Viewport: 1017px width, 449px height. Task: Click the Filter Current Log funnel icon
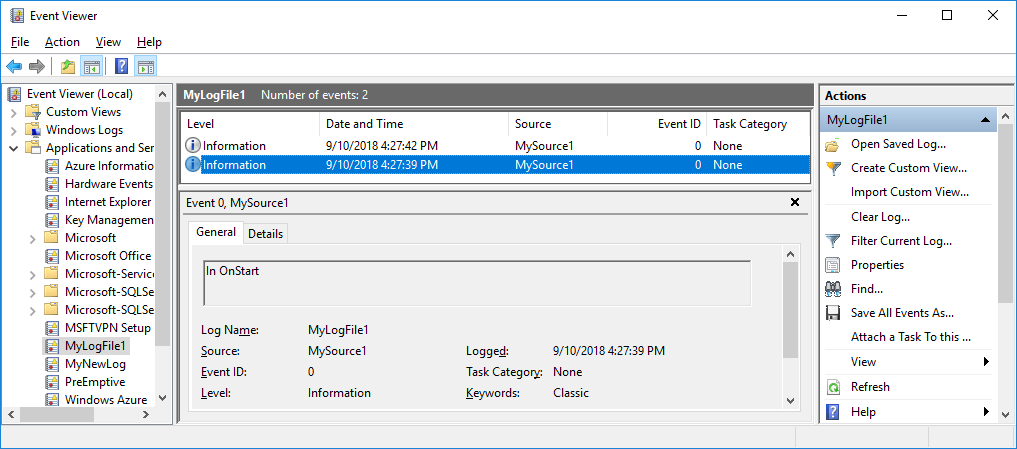[833, 241]
